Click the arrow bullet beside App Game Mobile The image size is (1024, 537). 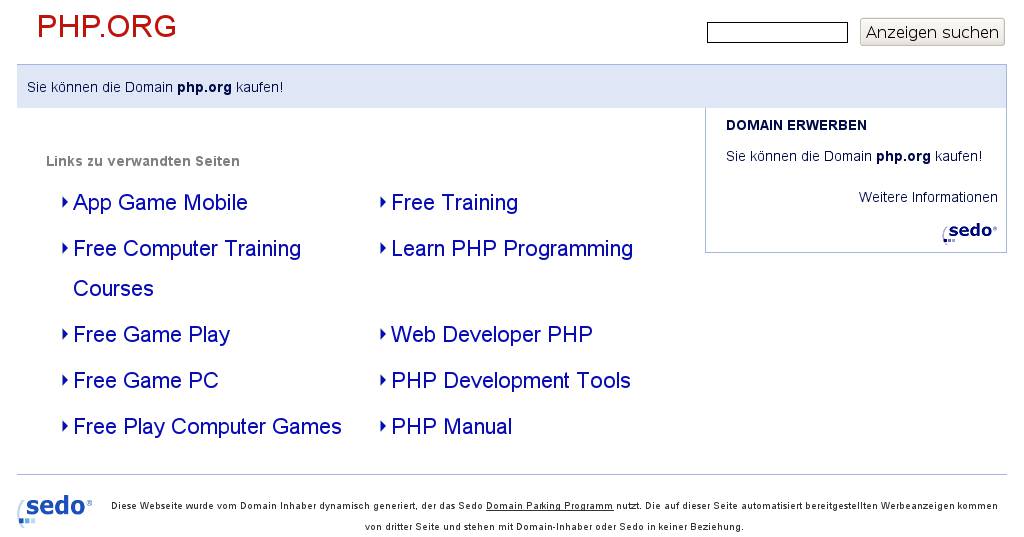coord(65,203)
